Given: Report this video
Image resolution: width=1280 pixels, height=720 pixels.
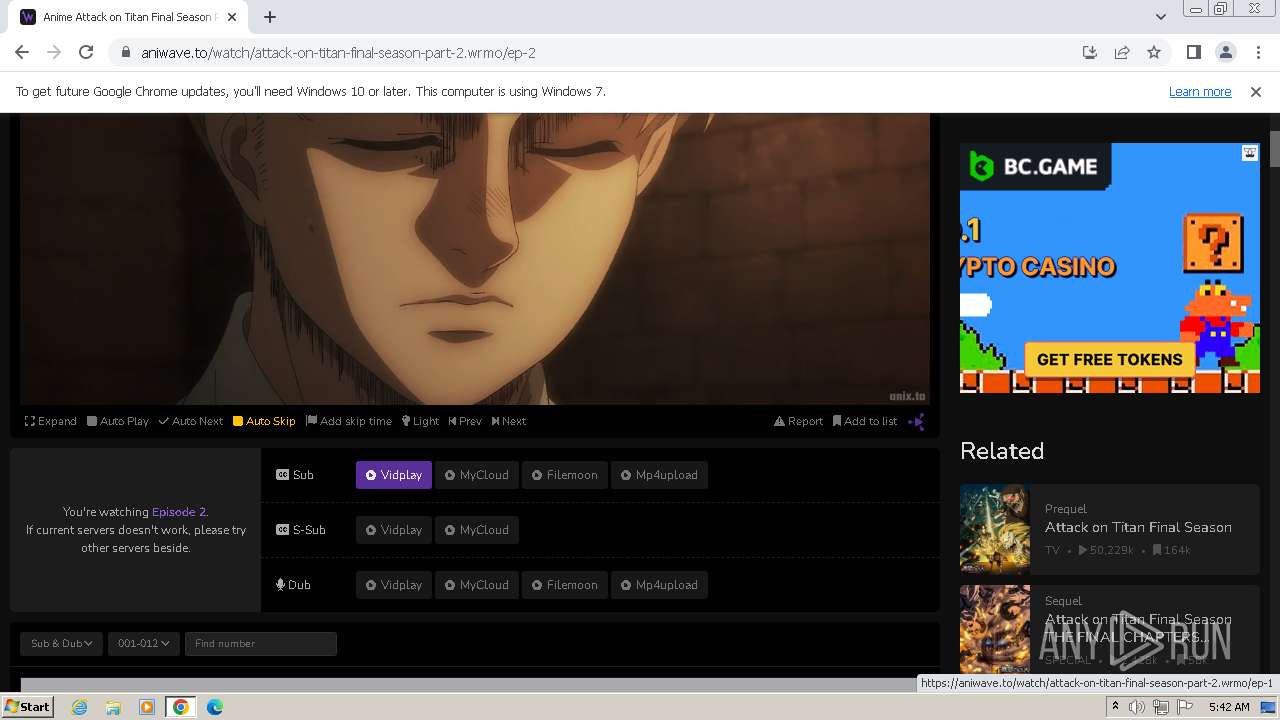Looking at the screenshot, I should pyautogui.click(x=799, y=421).
